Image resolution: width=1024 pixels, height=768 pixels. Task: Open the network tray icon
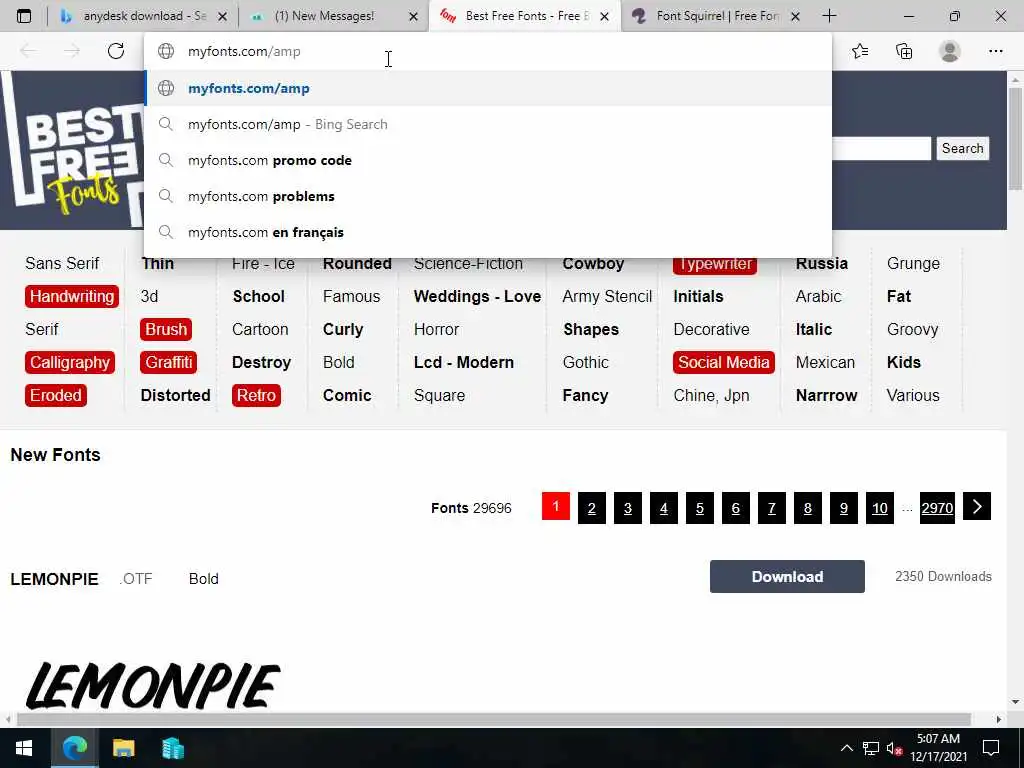click(x=871, y=748)
